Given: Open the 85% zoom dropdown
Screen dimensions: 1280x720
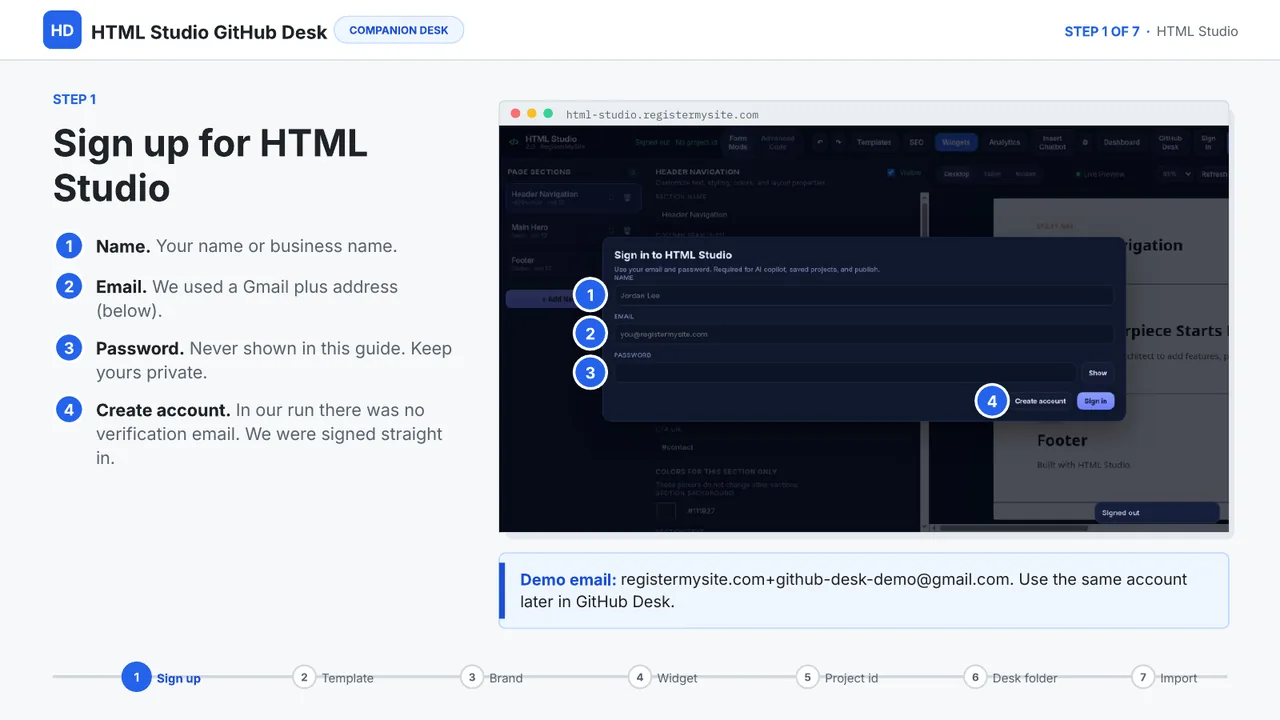Looking at the screenshot, I should (1177, 174).
